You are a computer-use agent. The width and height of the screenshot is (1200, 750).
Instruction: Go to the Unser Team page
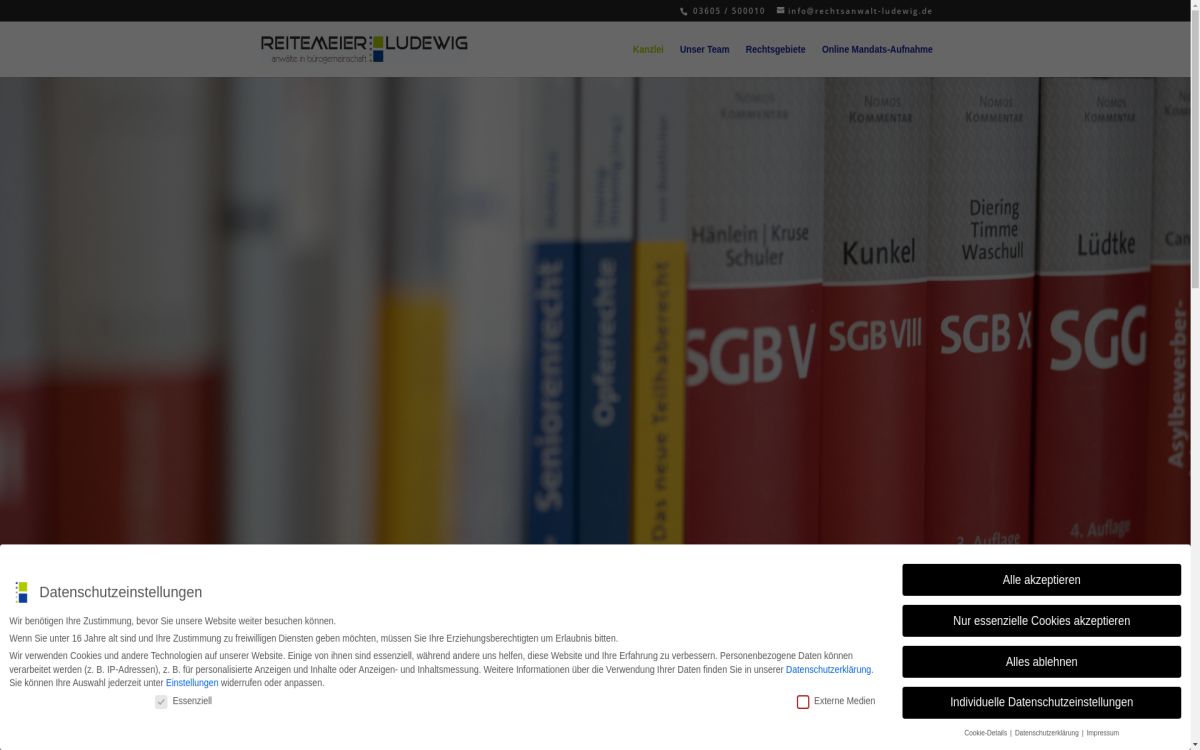pos(704,50)
